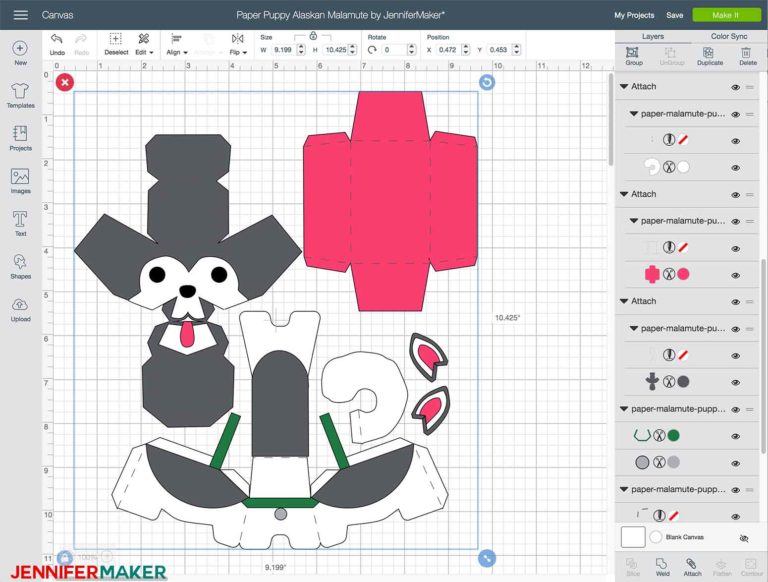
Task: Click the resize handle at selection corner
Action: pos(486,558)
